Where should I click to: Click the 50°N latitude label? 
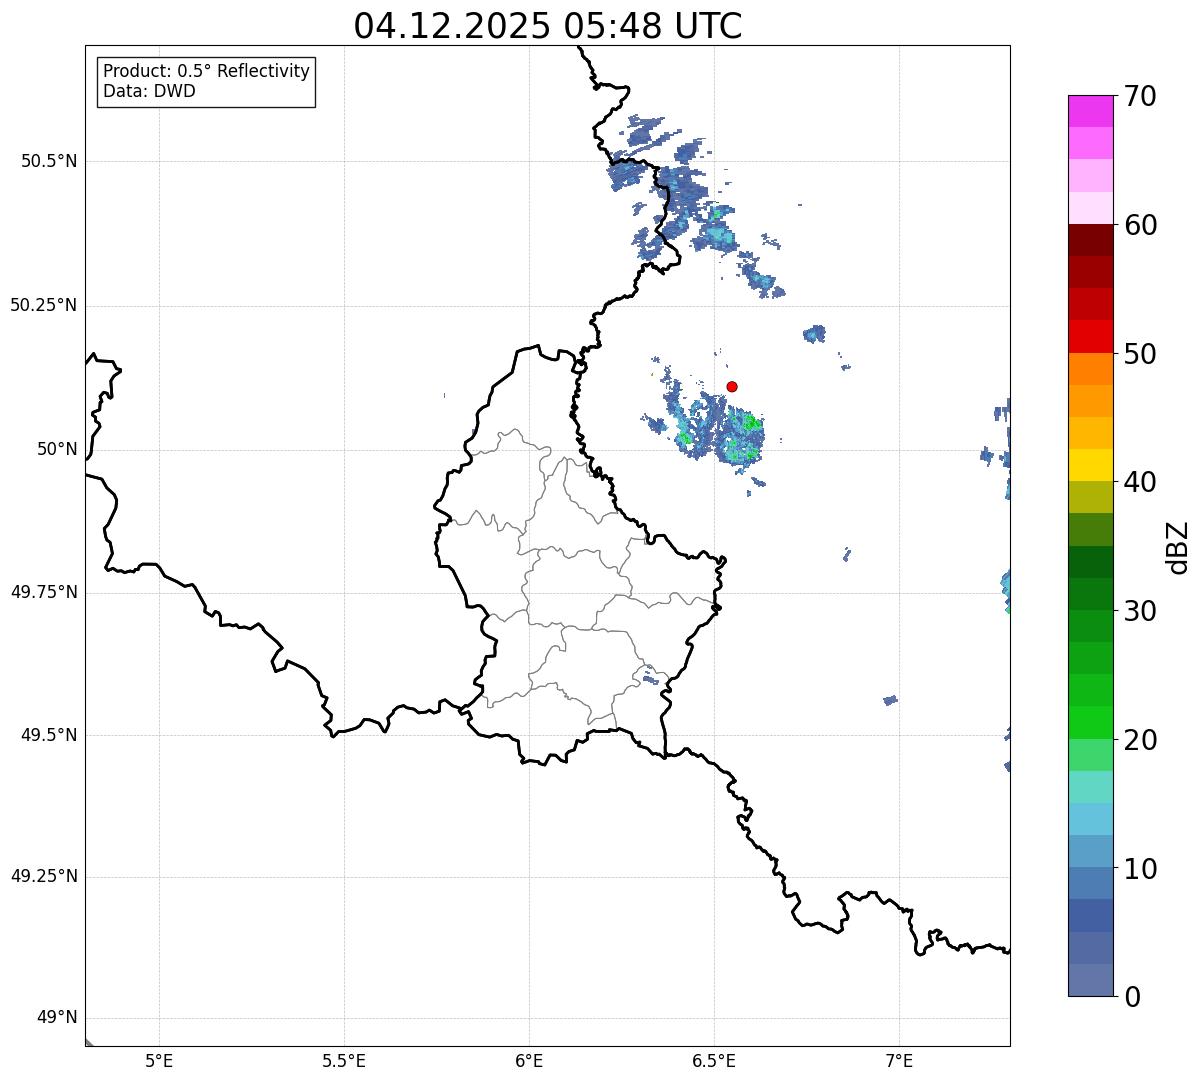click(x=57, y=449)
